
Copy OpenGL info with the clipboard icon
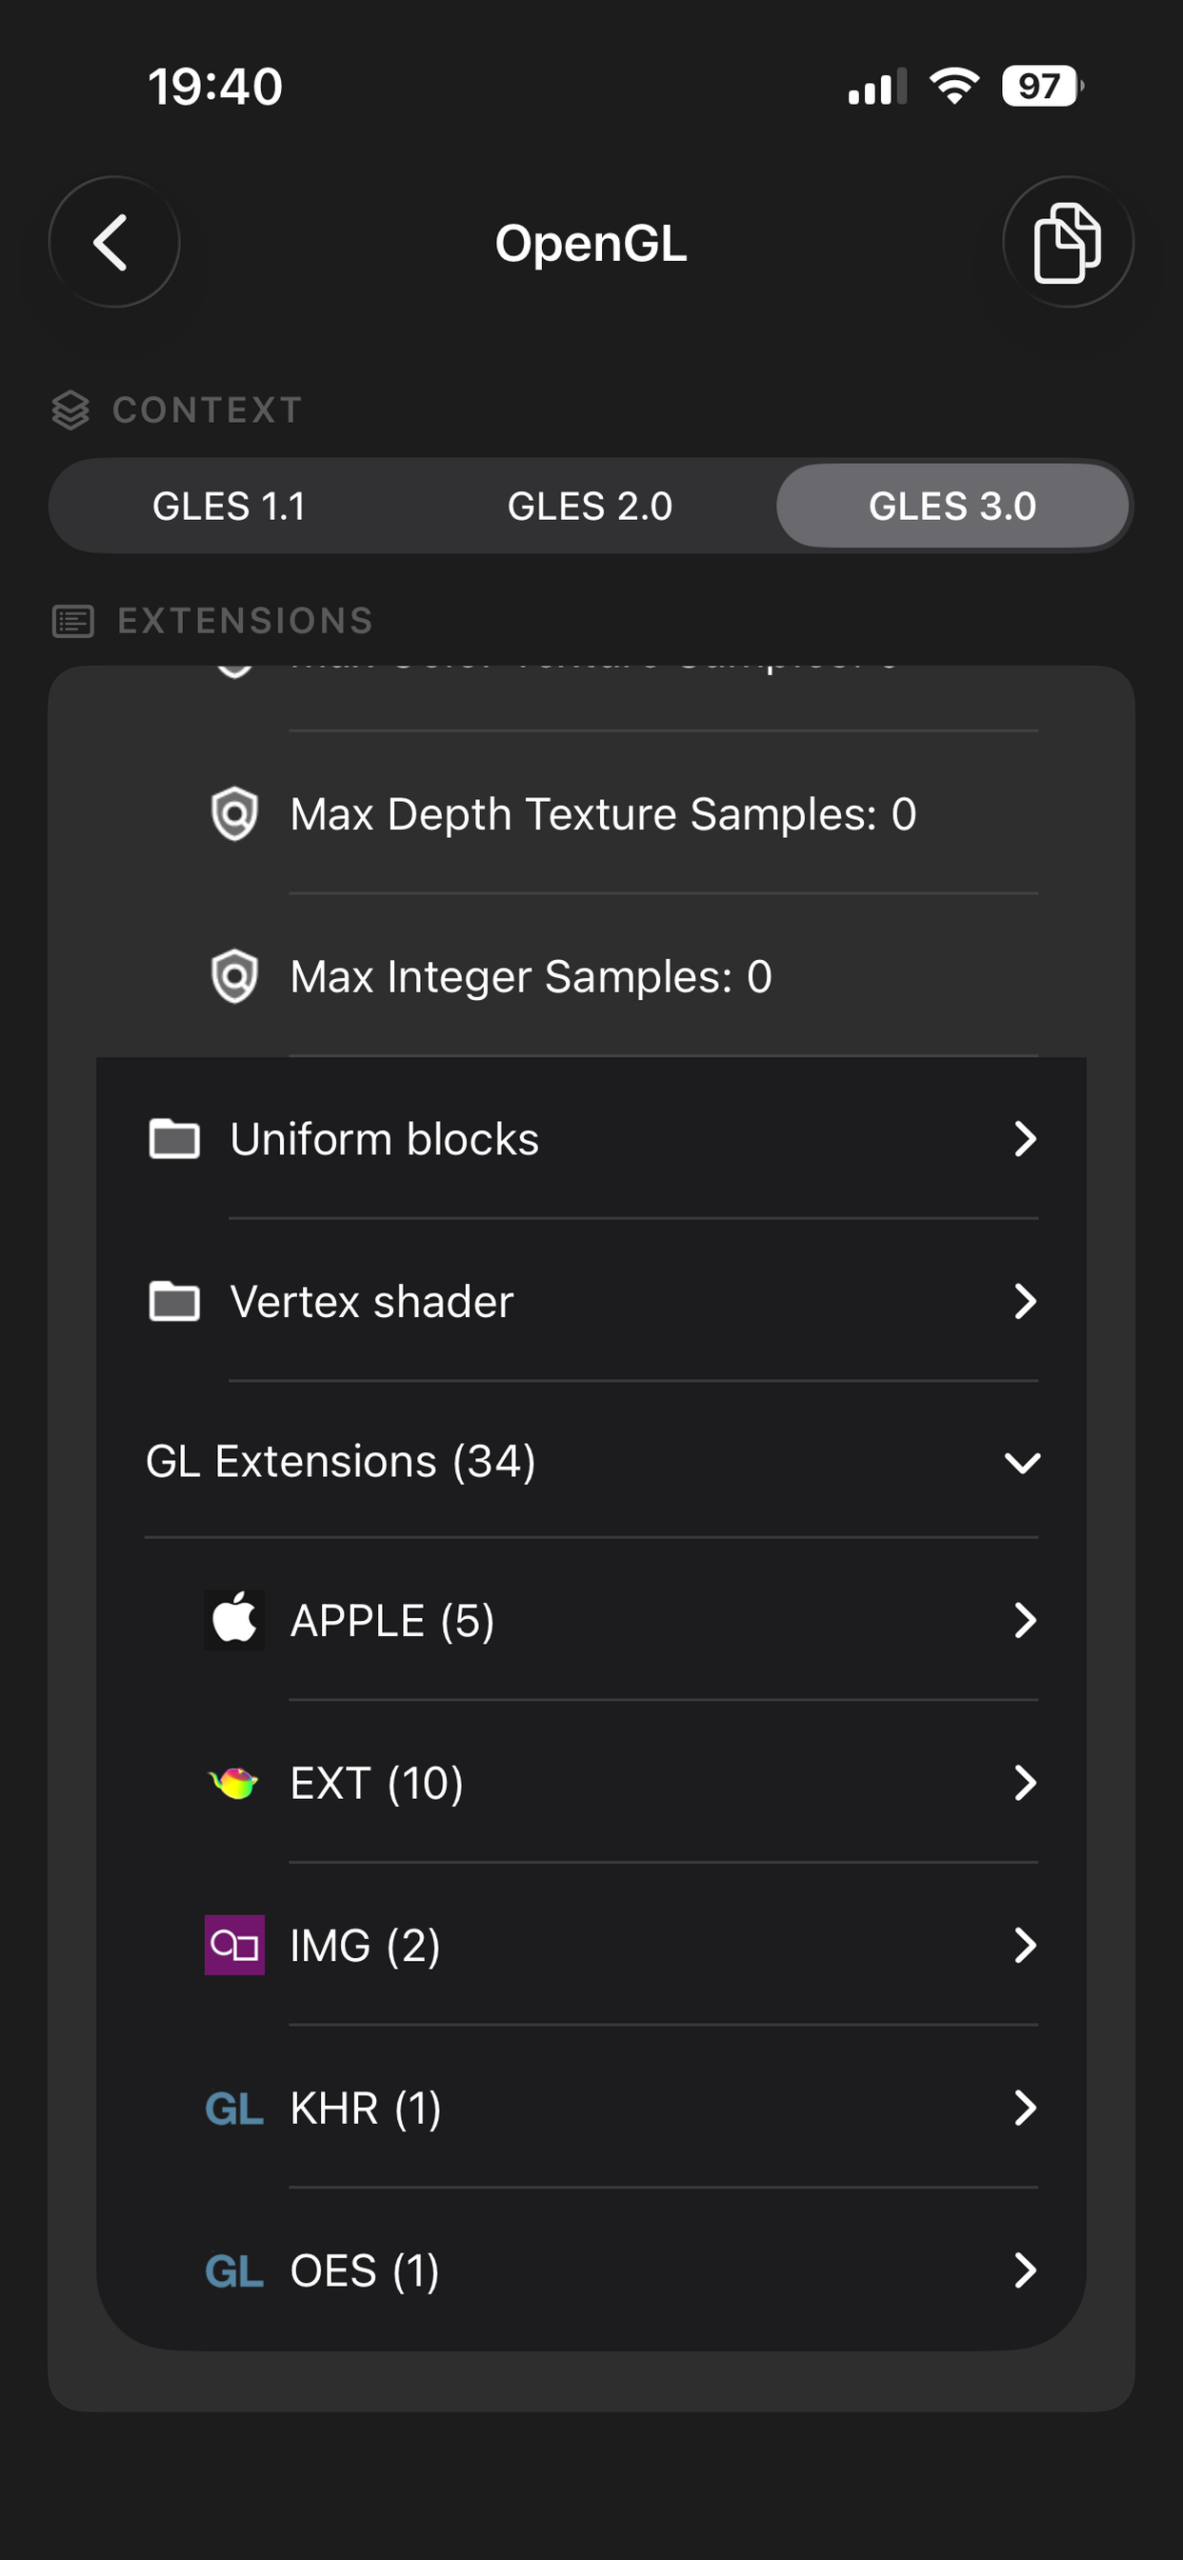click(x=1067, y=242)
